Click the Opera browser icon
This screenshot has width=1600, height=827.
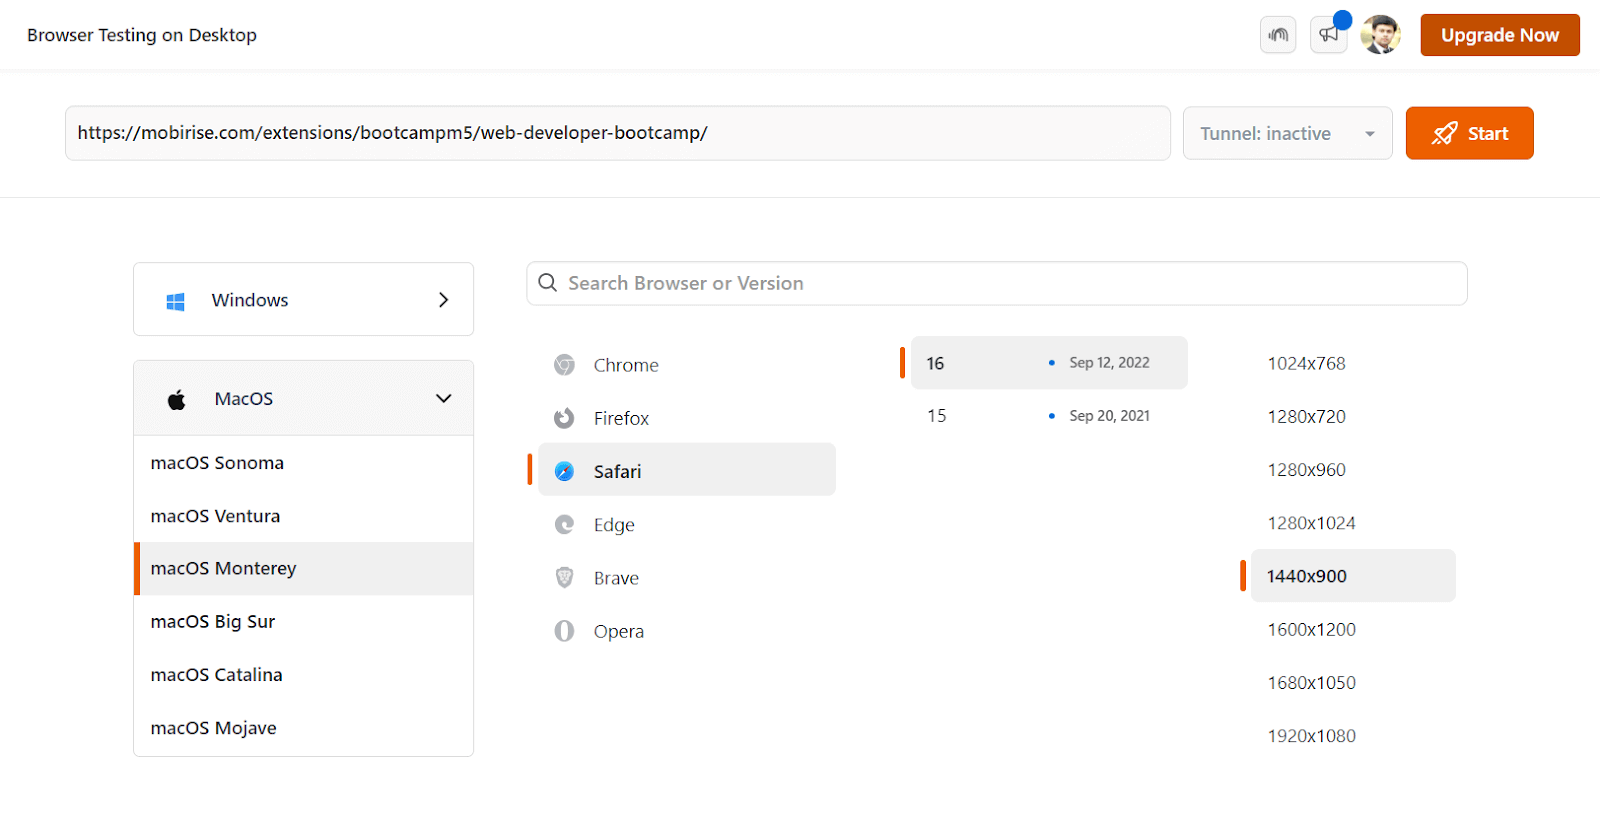point(564,631)
